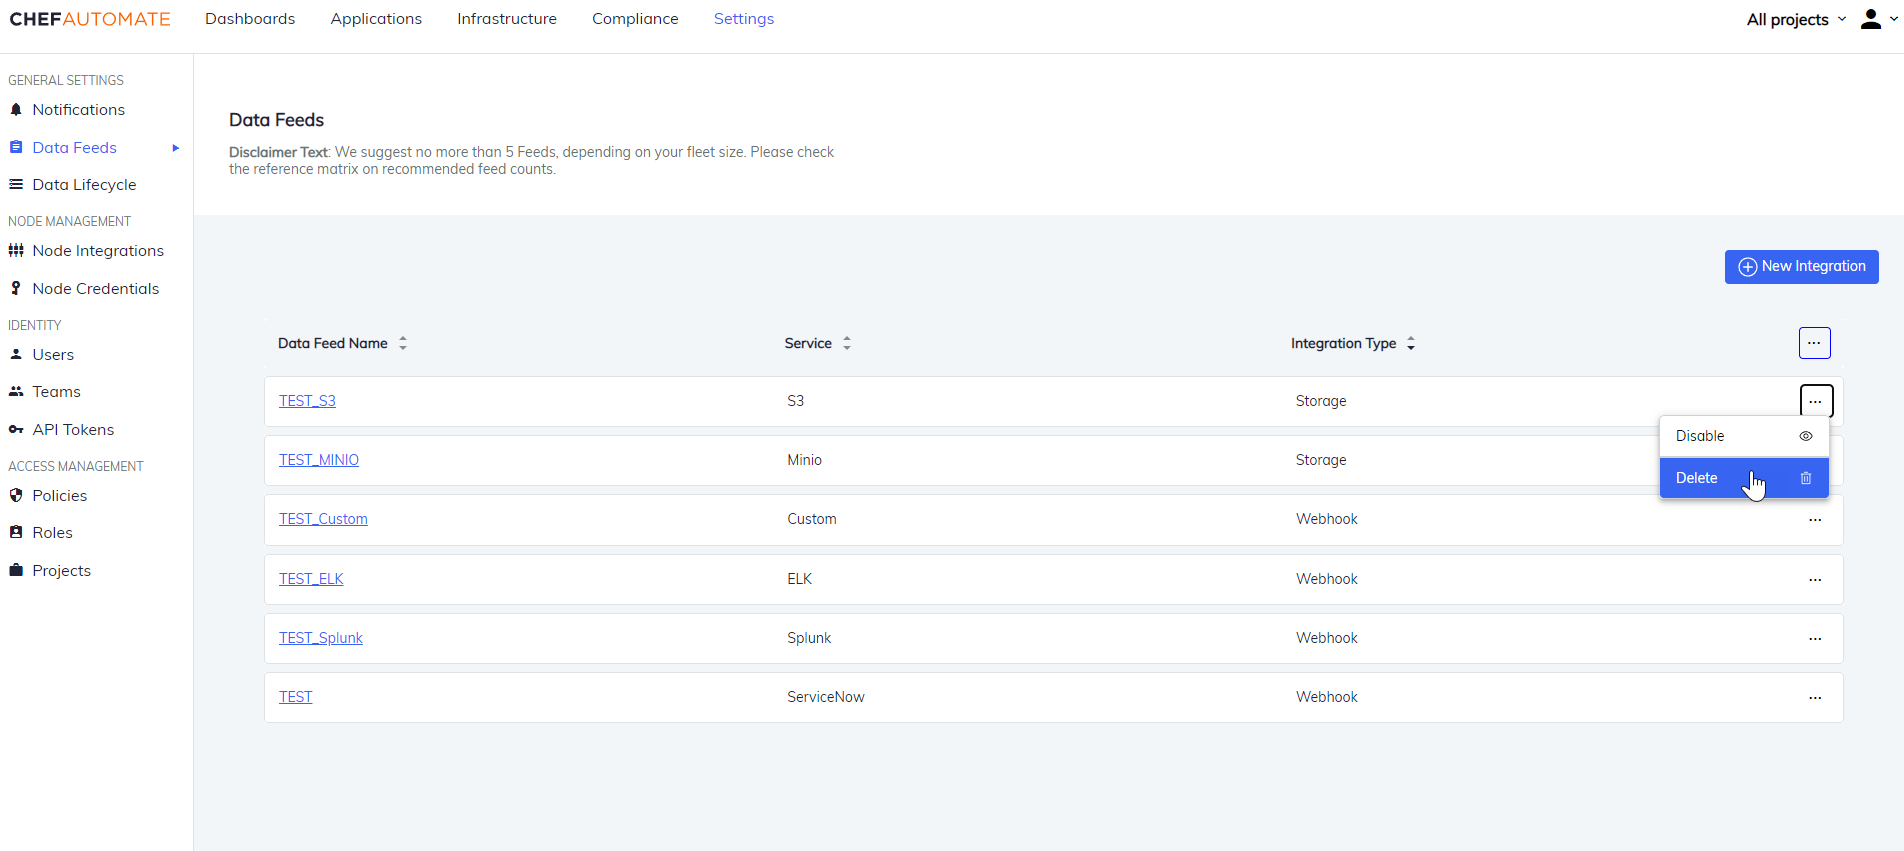Screen dimensions: 1904x851
Task: Sort by Integration Type column
Action: 1411,343
